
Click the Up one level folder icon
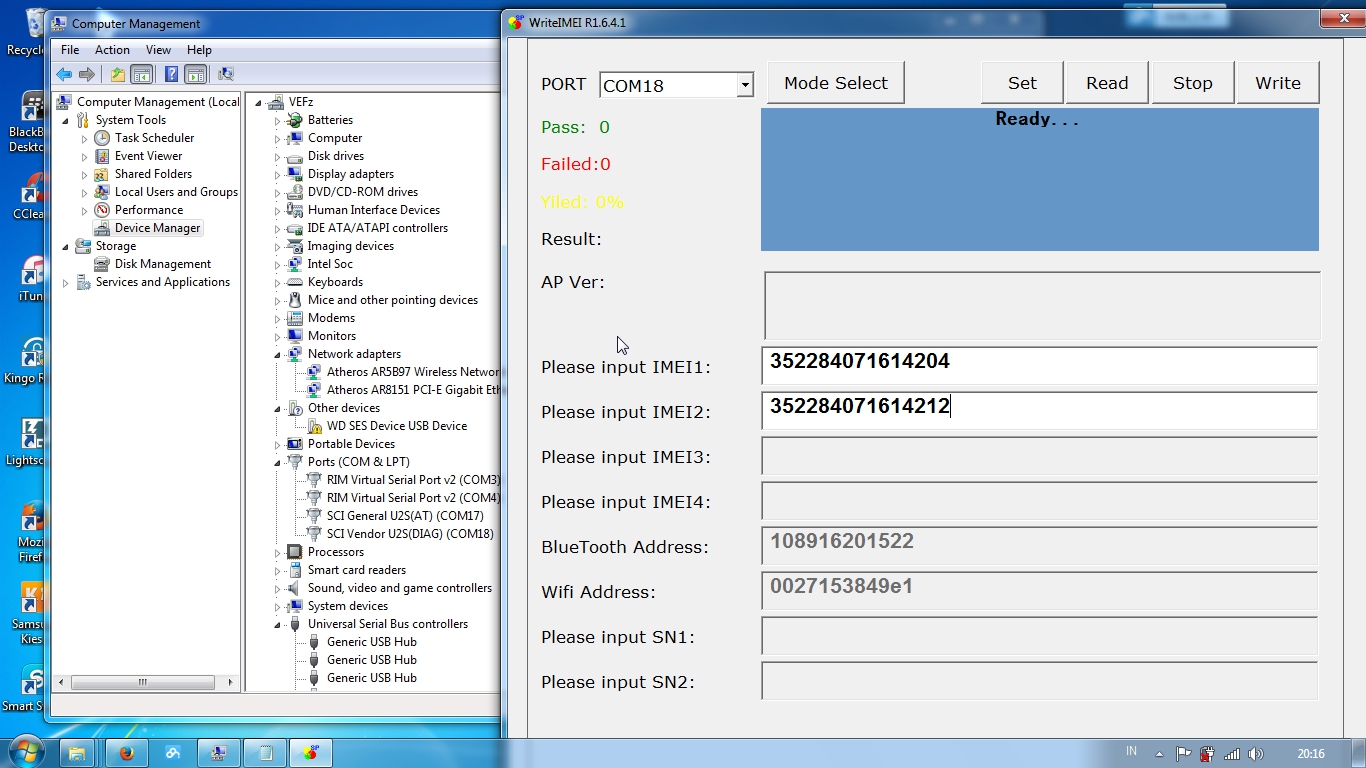[118, 74]
